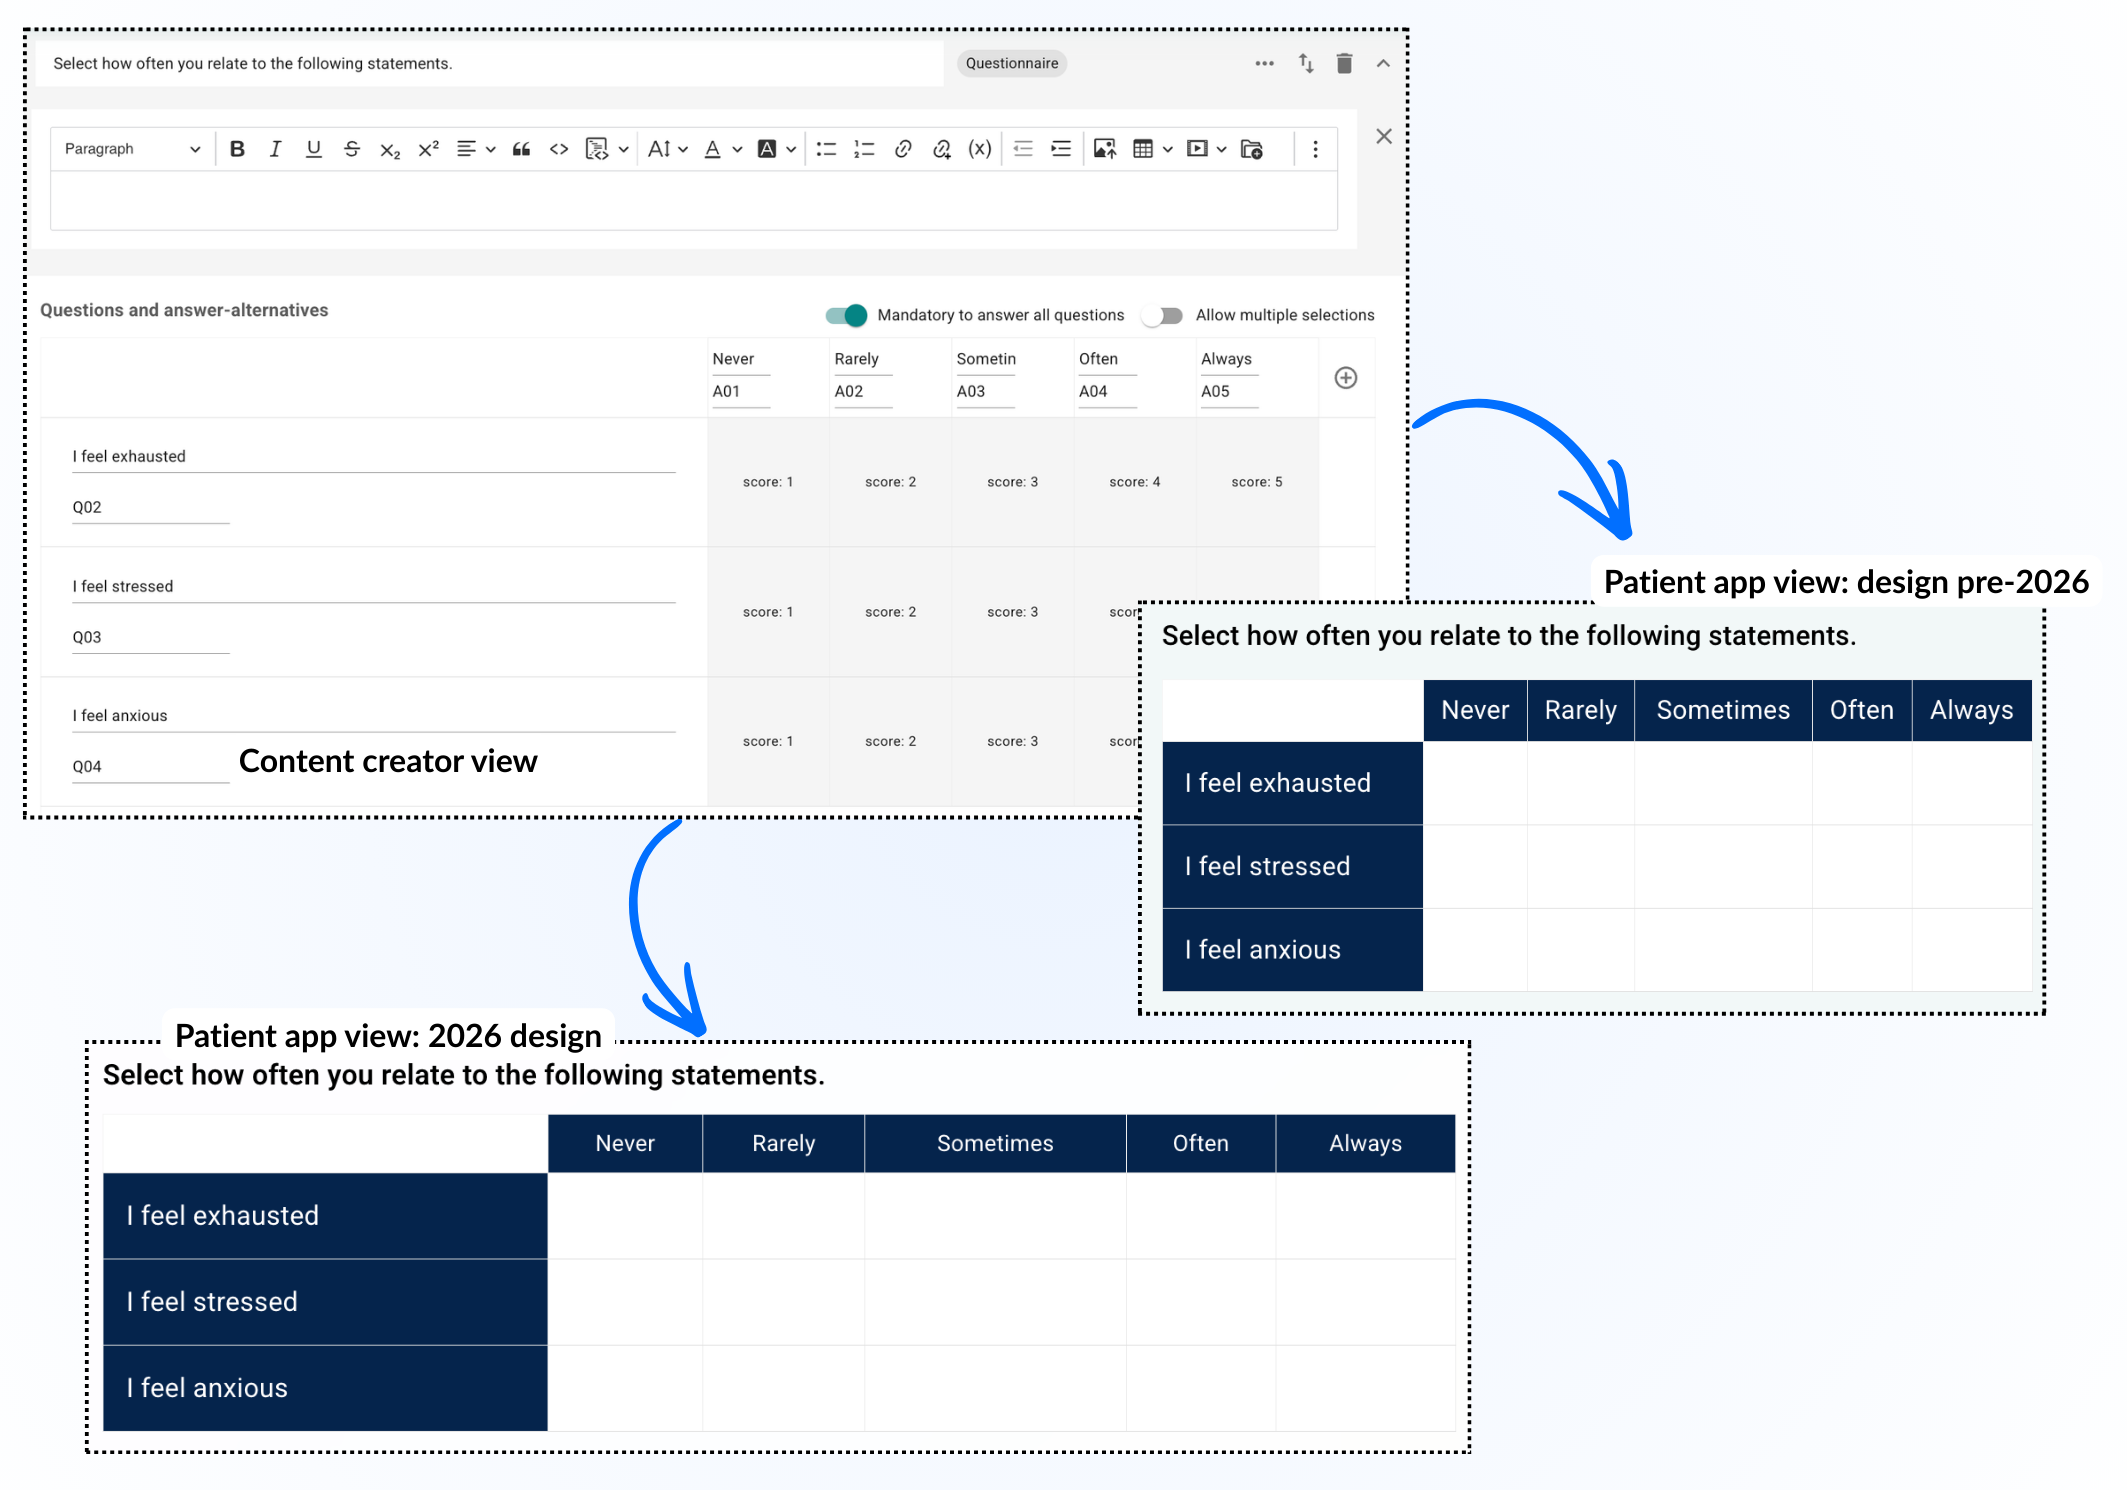Click the upload image icon
The image size is (2127, 1490).
click(x=1104, y=149)
